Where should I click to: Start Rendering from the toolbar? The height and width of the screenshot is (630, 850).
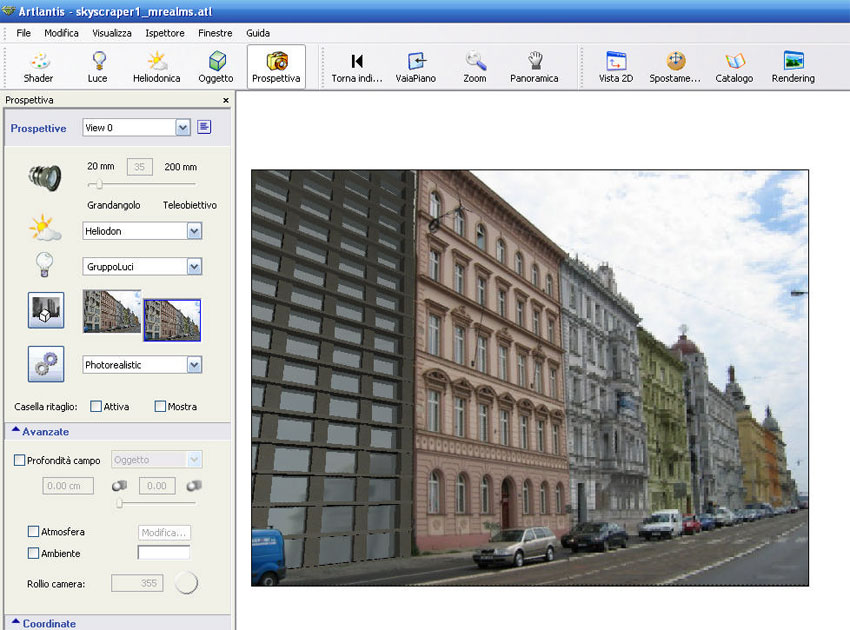[x=793, y=67]
